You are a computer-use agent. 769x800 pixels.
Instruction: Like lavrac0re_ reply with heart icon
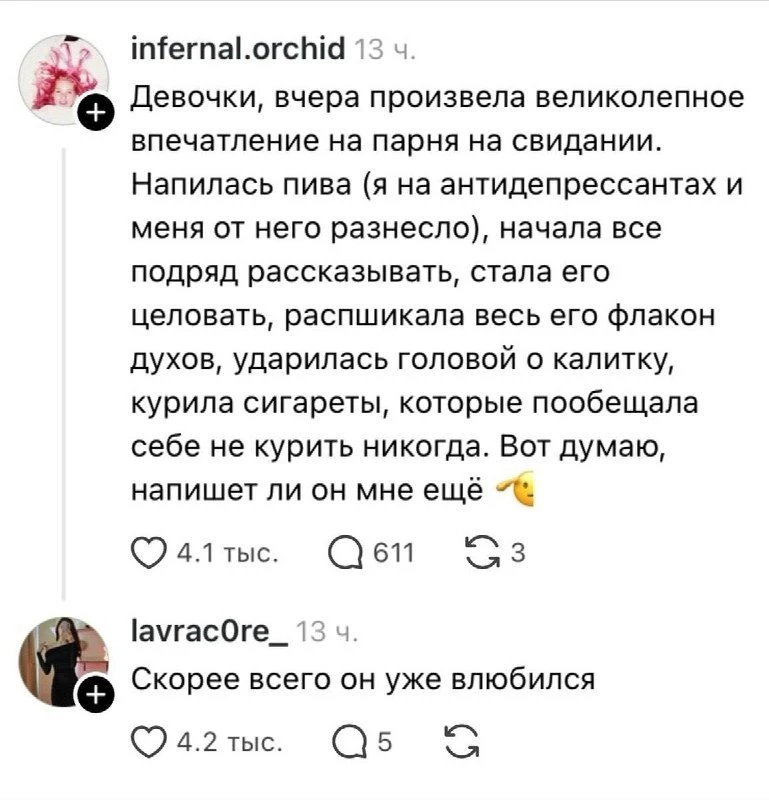coord(148,742)
